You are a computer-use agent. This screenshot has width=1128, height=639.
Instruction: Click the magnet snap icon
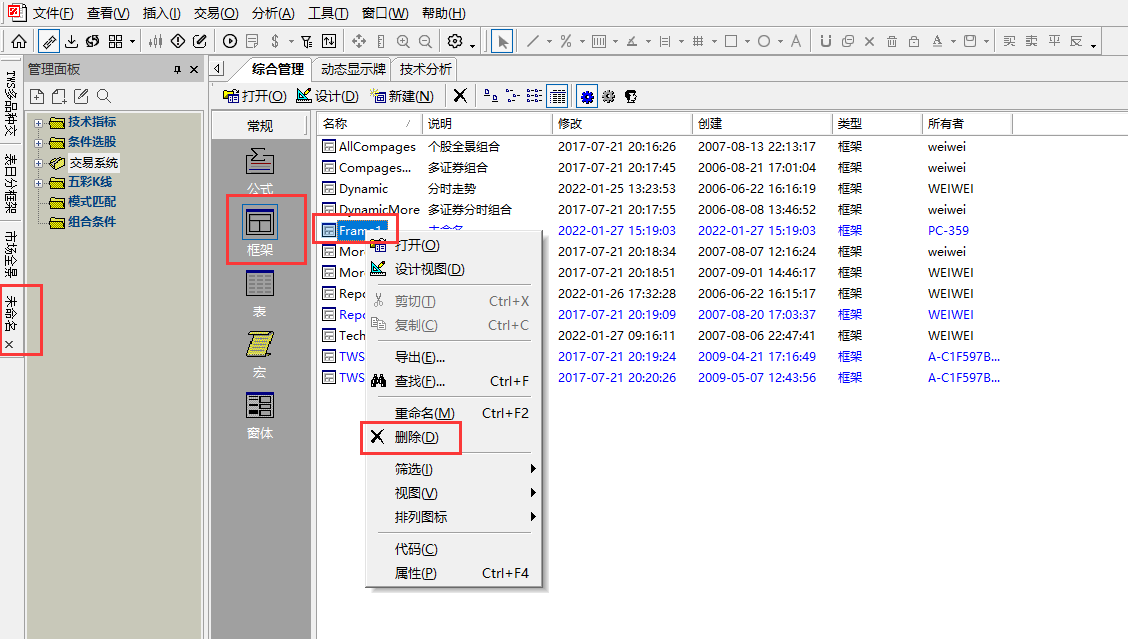point(826,41)
